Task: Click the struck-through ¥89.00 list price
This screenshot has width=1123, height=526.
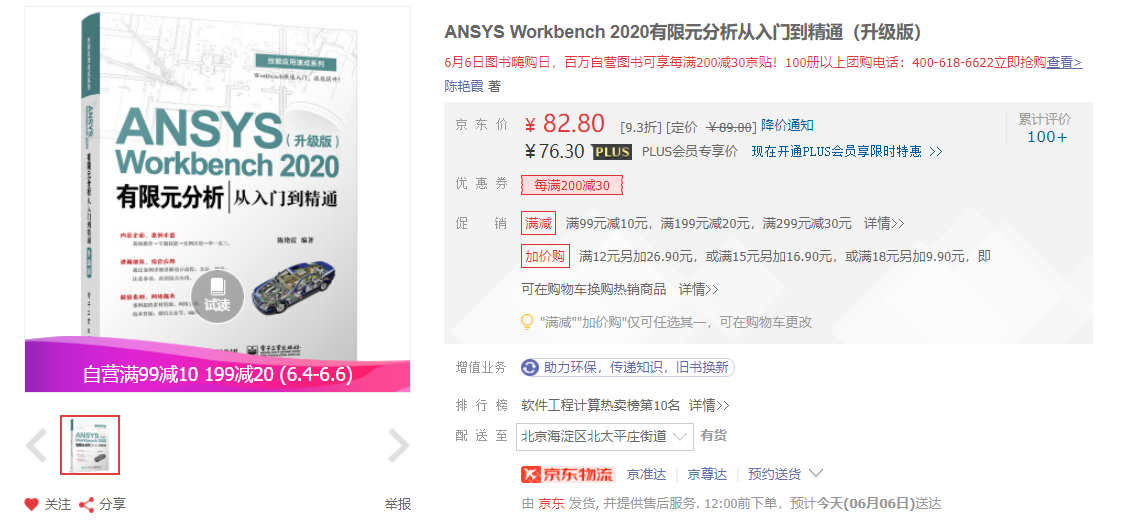Action: [x=730, y=127]
